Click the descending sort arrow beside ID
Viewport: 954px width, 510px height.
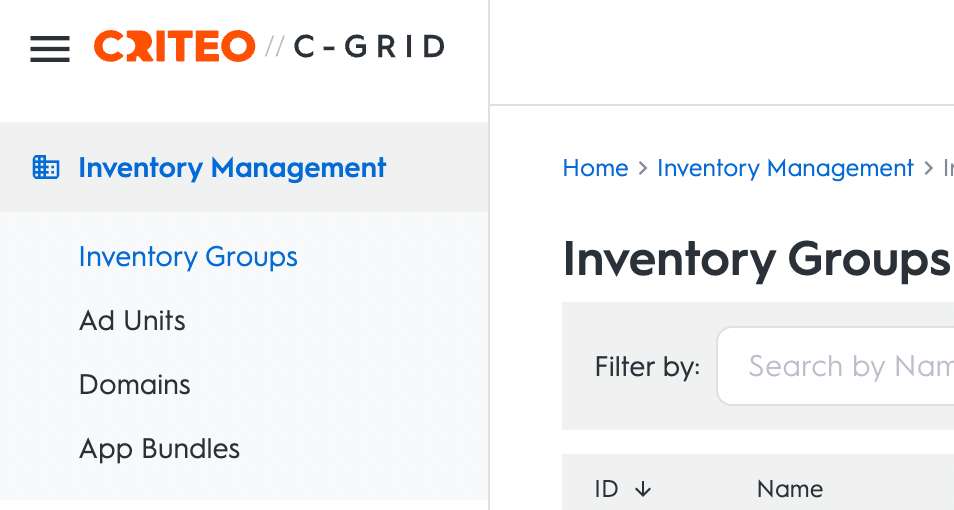point(643,489)
